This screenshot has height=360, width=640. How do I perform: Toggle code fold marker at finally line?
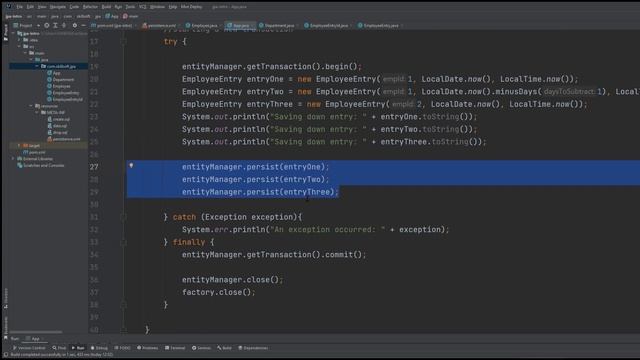[x=123, y=242]
